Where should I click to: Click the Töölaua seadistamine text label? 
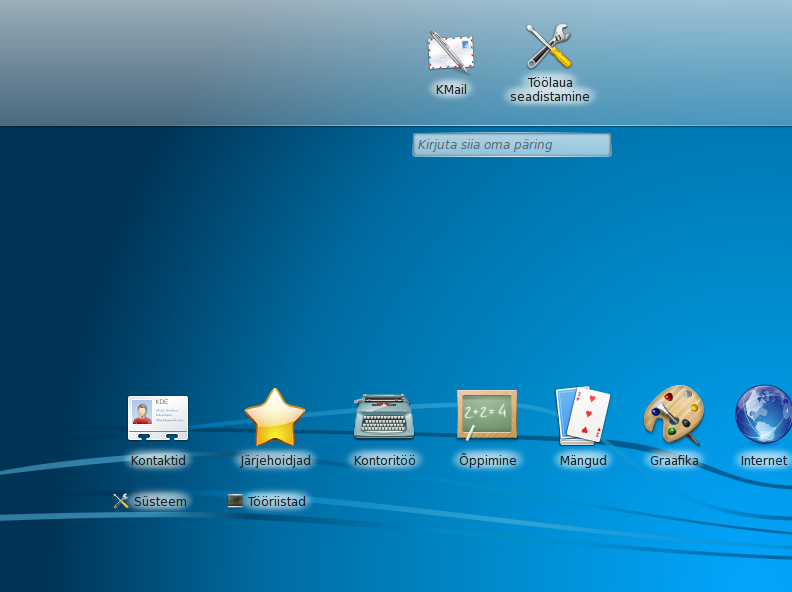[x=550, y=90]
